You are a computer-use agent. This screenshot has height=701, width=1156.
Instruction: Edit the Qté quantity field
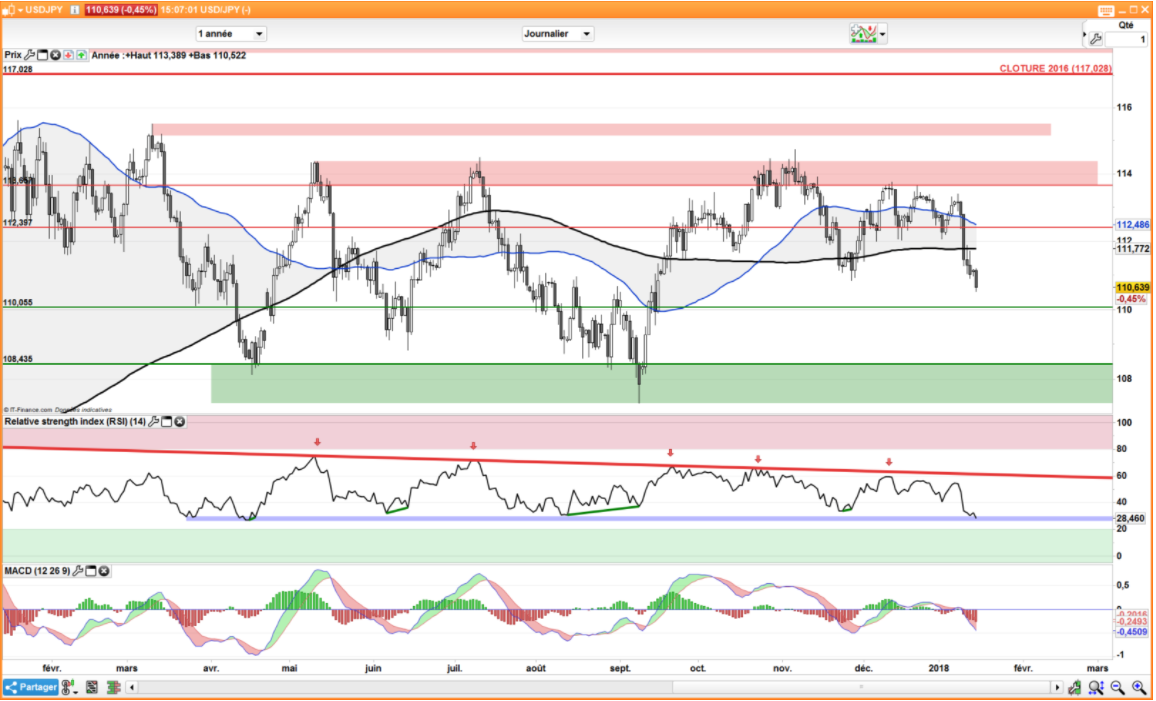coord(1127,39)
